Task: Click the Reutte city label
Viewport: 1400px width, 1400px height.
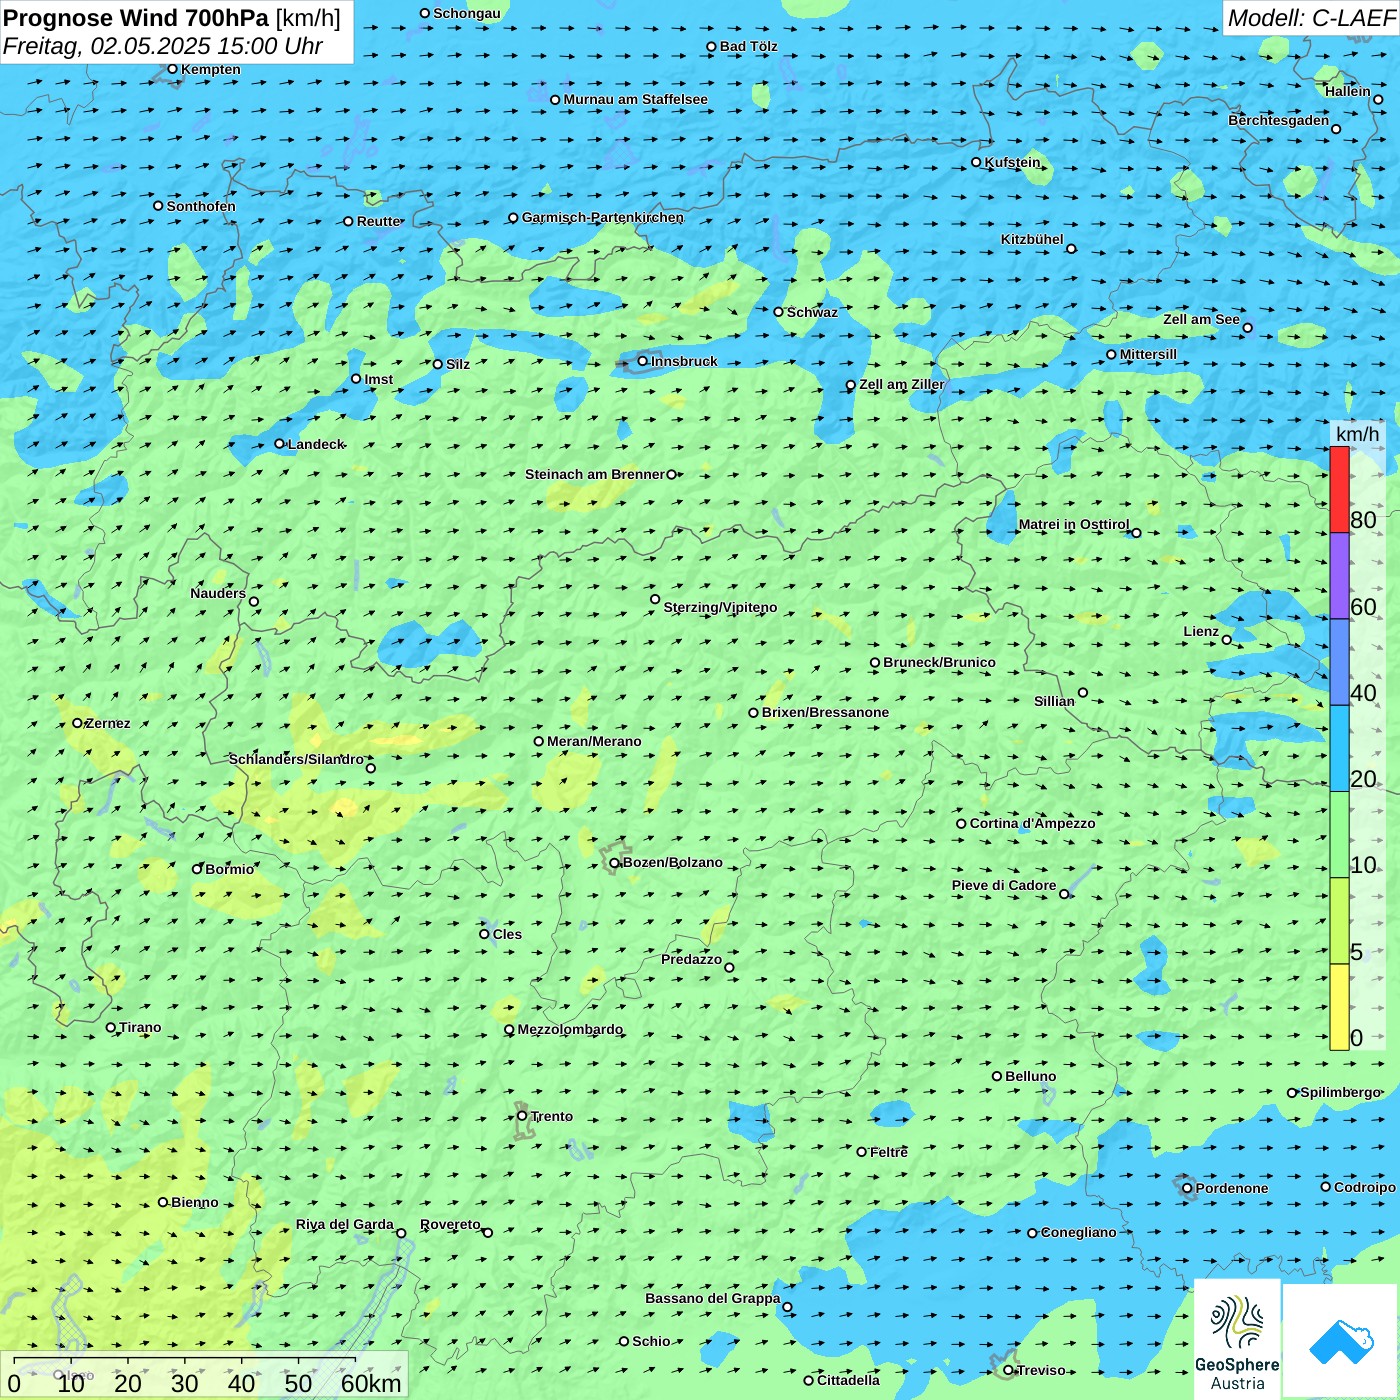Action: point(379,221)
